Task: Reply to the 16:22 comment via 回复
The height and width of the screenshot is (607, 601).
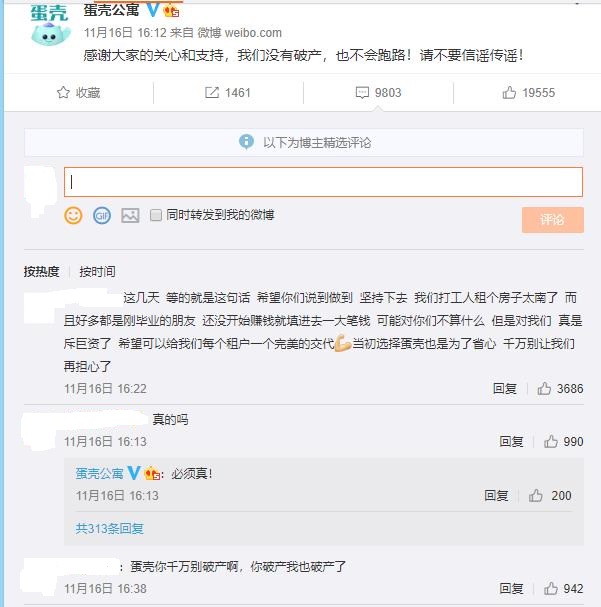Action: (x=505, y=388)
